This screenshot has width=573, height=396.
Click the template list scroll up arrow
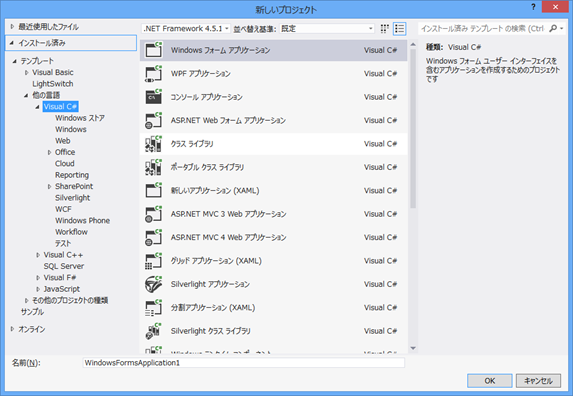[x=413, y=45]
